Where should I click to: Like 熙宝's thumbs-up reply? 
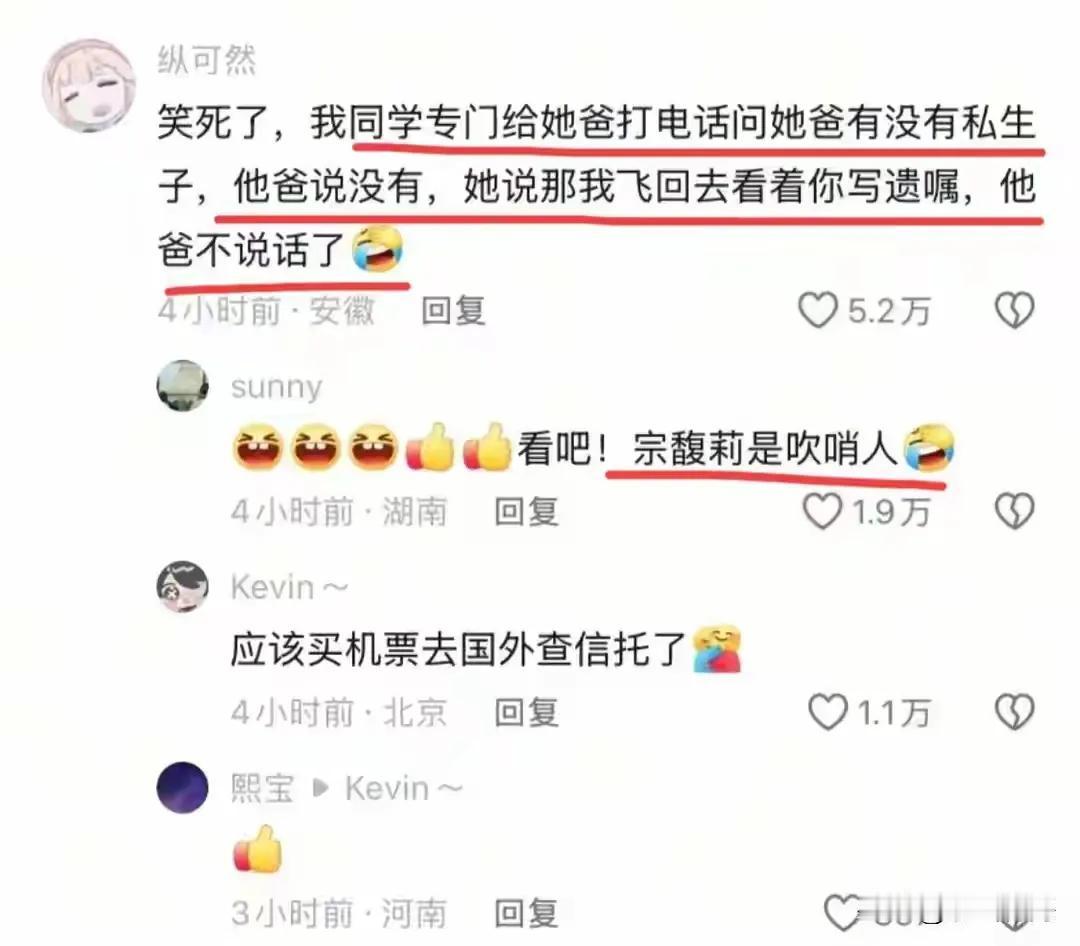pyautogui.click(x=844, y=913)
